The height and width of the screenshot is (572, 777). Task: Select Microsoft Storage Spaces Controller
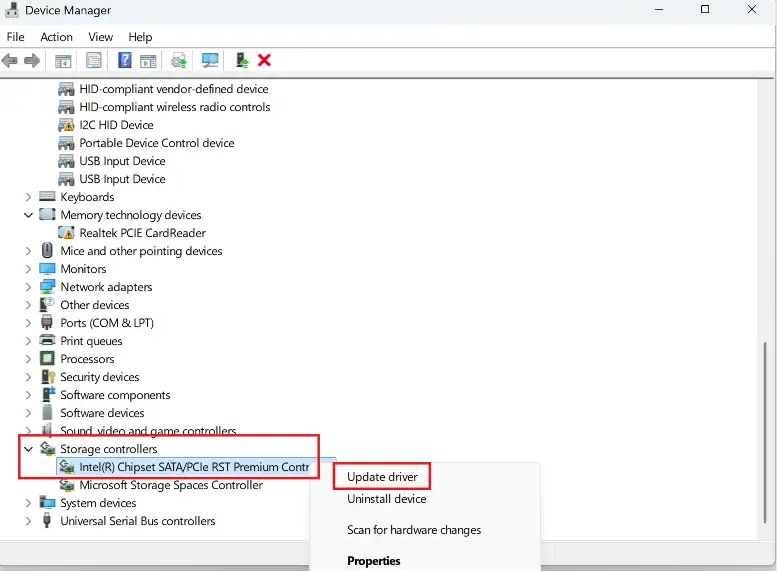point(171,485)
